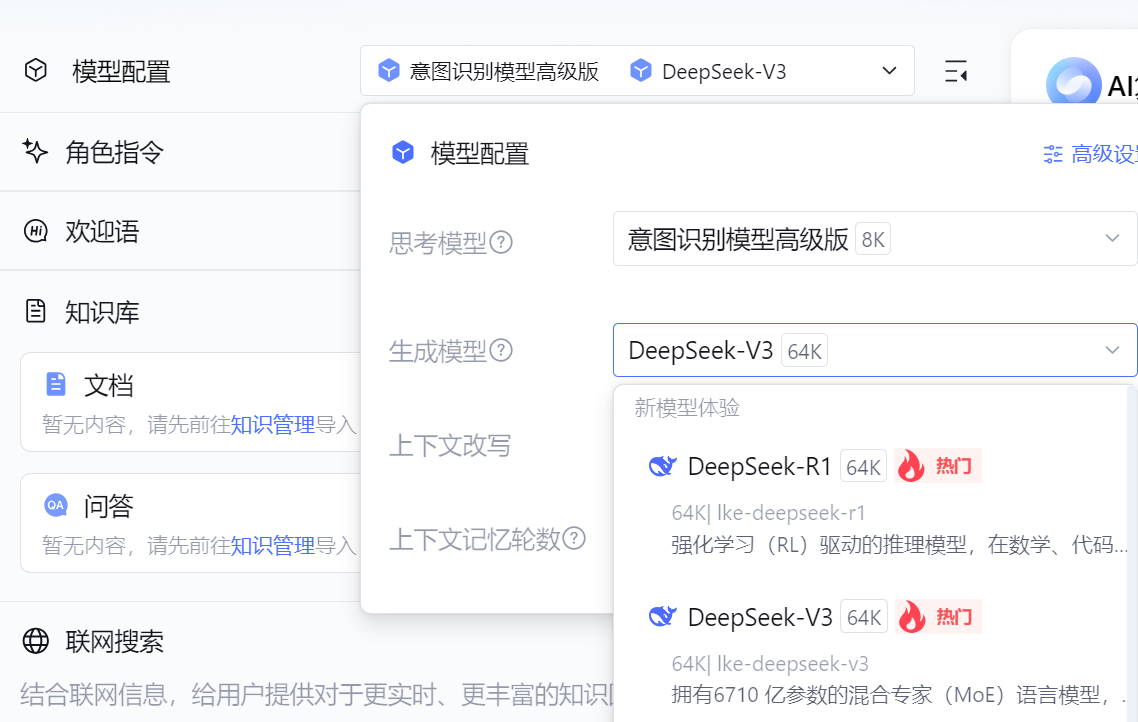The image size is (1138, 722).
Task: Select the 角色指令 sidebar section
Action: (114, 152)
